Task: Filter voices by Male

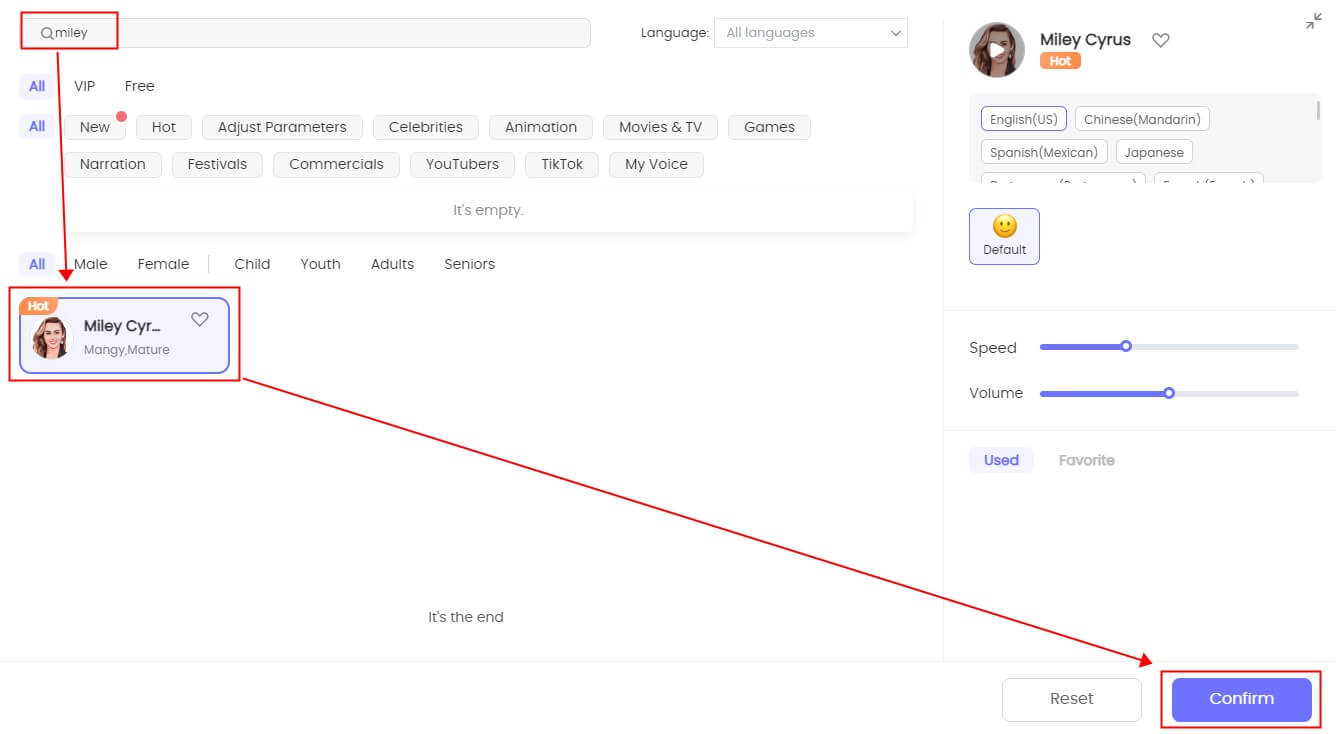Action: 91,264
